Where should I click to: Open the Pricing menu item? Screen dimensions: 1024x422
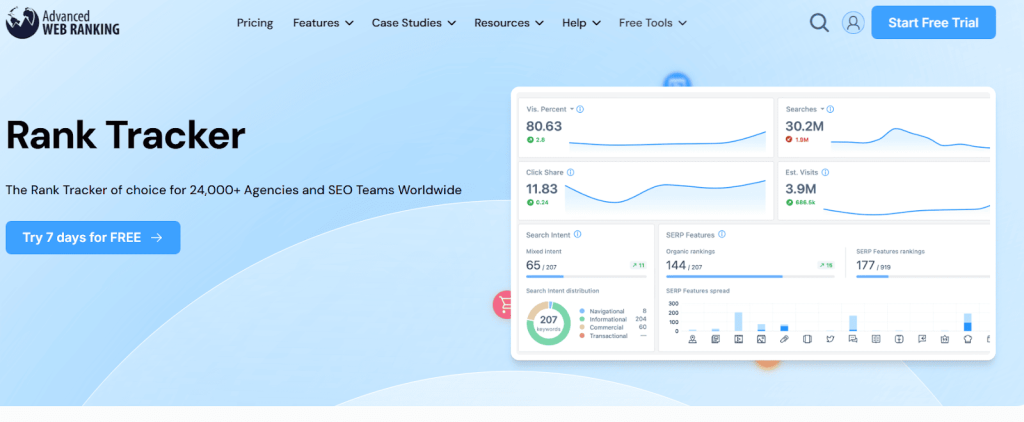[x=255, y=22]
